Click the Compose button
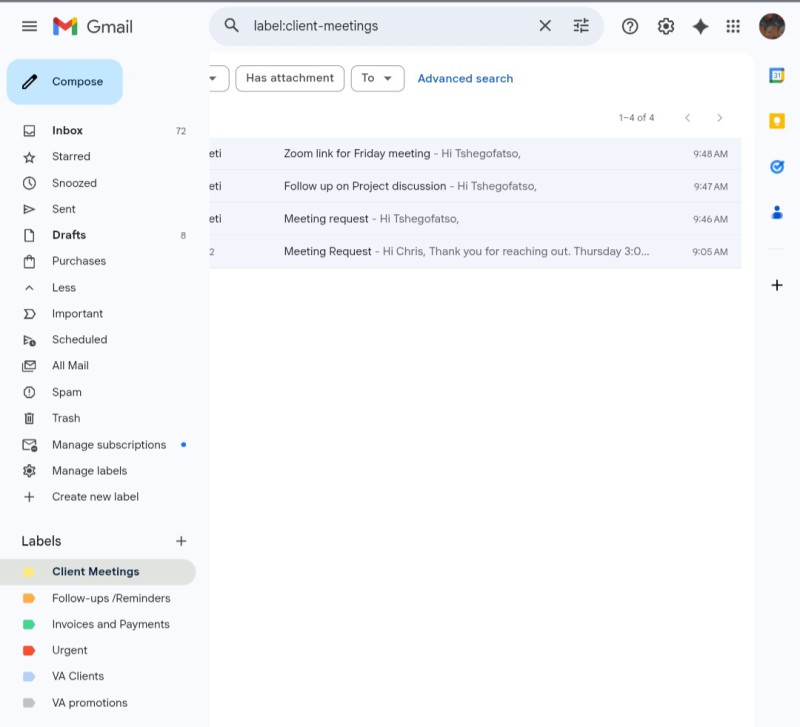 pos(65,82)
